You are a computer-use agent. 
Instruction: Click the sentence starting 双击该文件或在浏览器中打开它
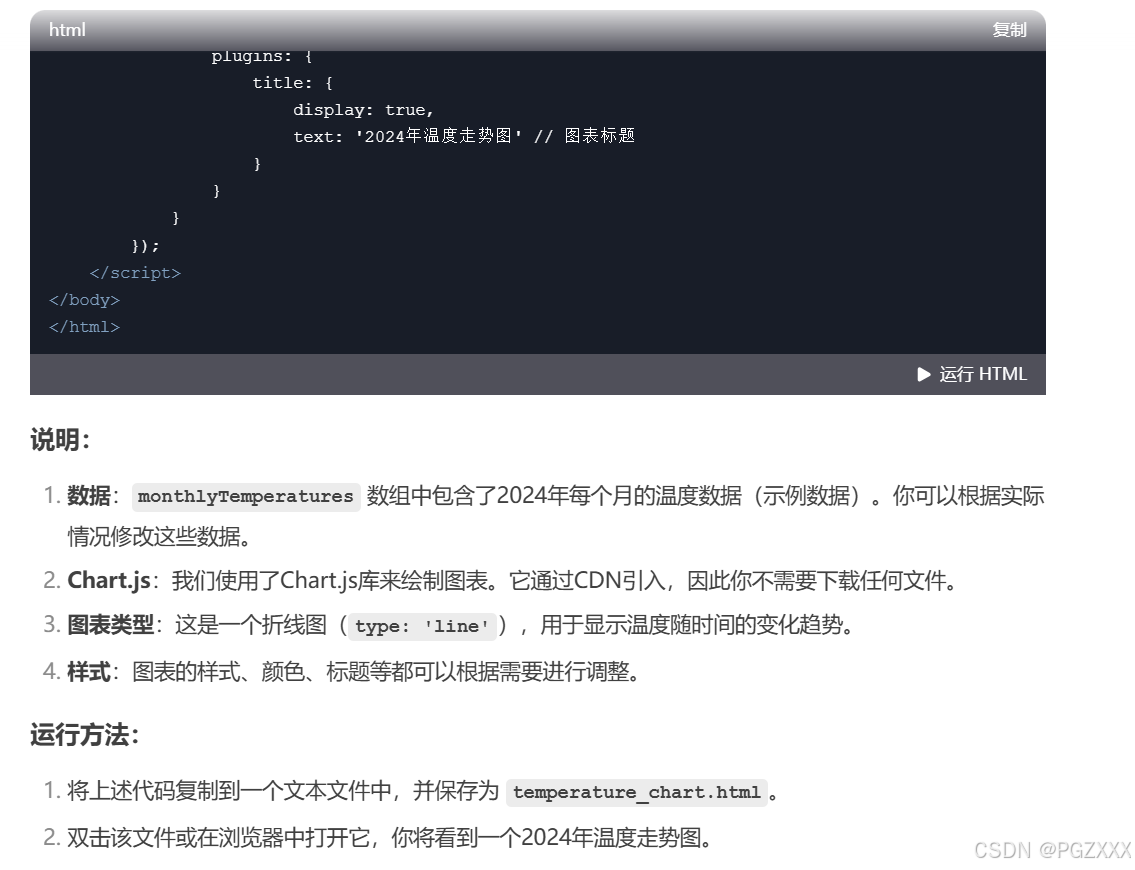pos(392,837)
